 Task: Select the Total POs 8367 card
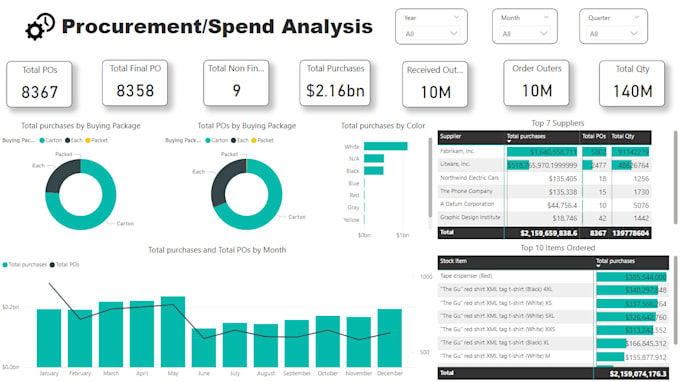[39, 84]
